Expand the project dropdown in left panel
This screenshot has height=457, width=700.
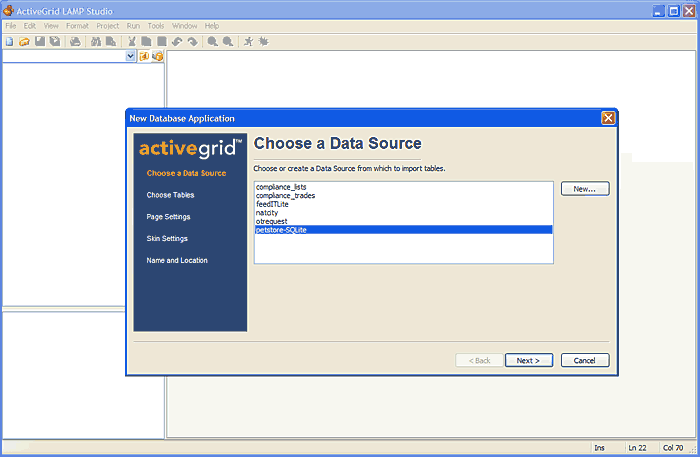tap(131, 57)
